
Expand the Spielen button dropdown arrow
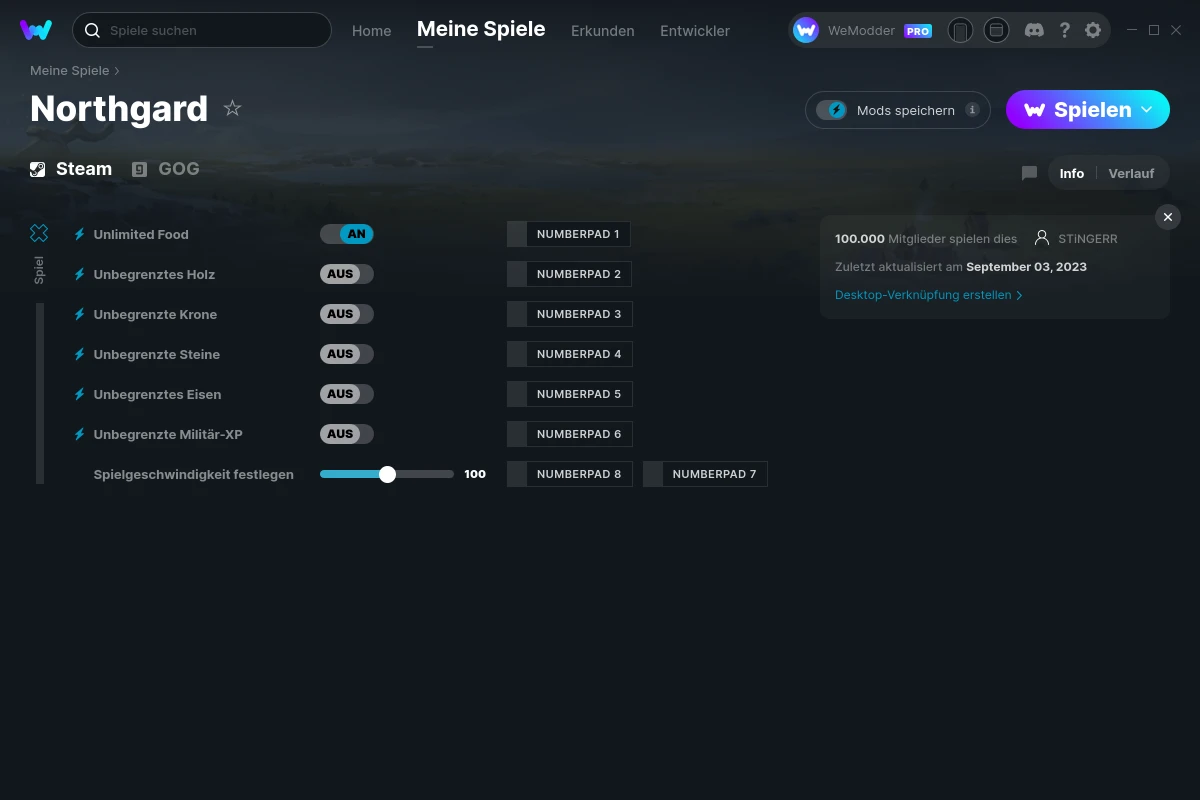(1147, 109)
